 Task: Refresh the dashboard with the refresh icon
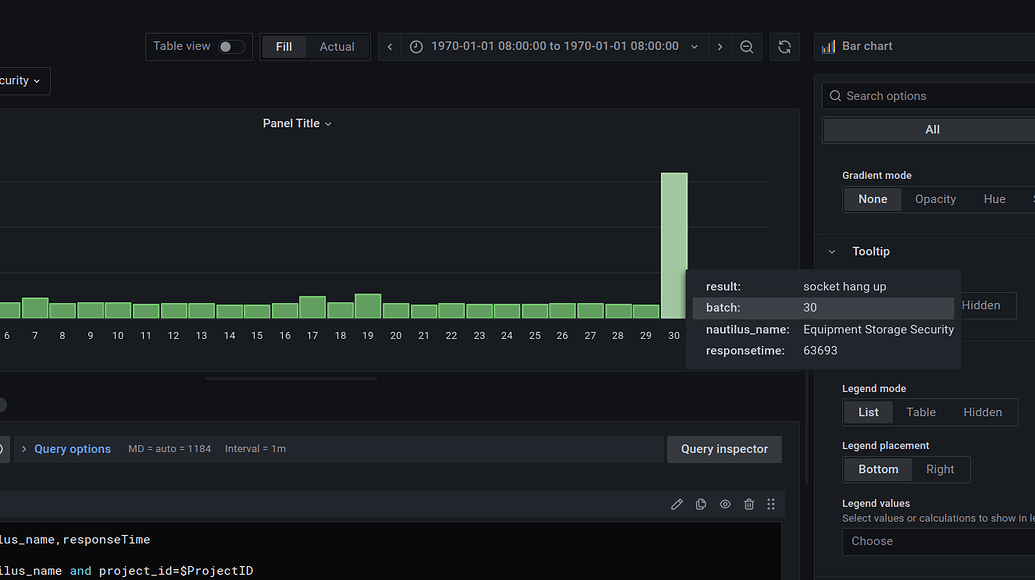(x=784, y=46)
